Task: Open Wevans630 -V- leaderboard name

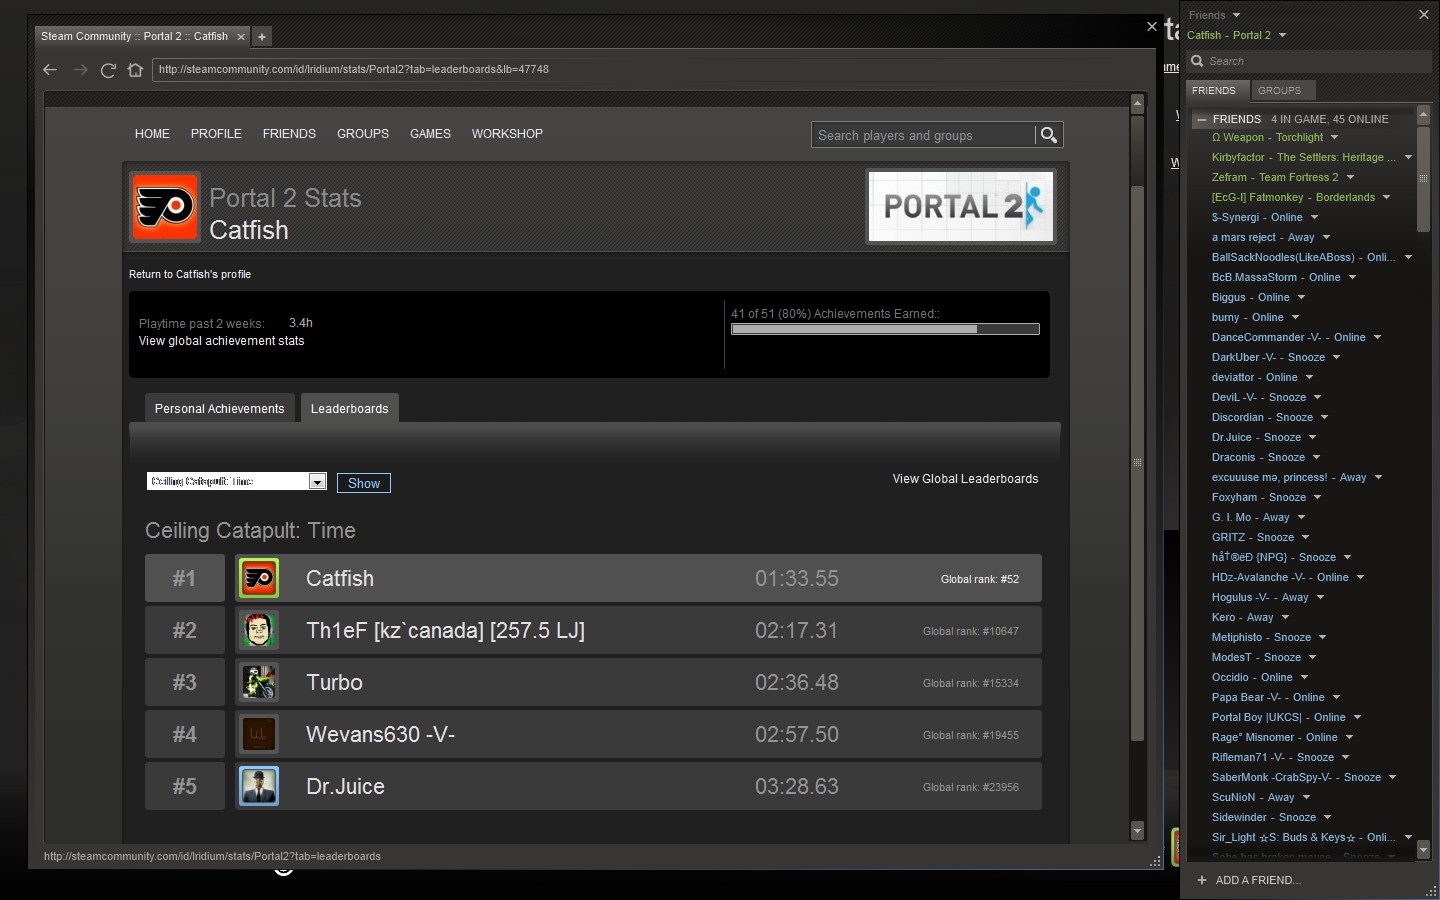Action: 380,735
